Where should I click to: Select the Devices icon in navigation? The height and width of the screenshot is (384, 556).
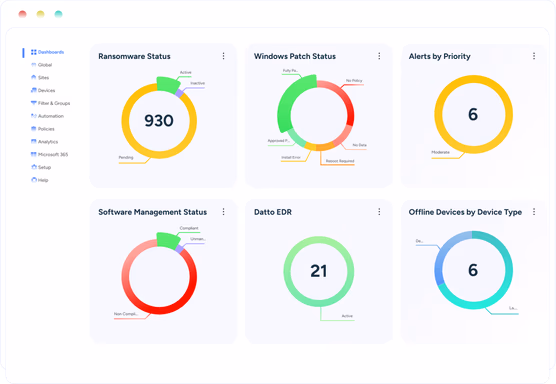(x=34, y=90)
